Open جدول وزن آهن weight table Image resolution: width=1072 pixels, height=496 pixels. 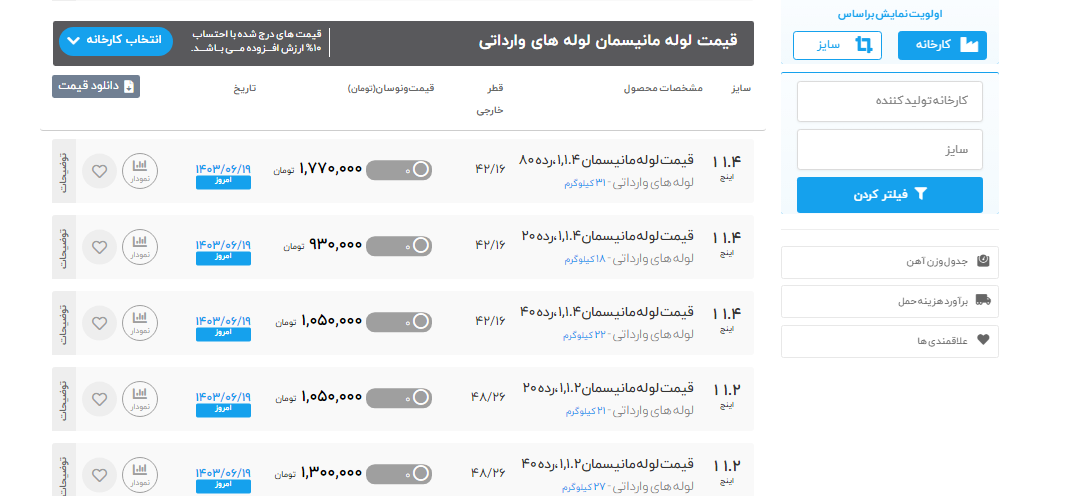point(889,262)
